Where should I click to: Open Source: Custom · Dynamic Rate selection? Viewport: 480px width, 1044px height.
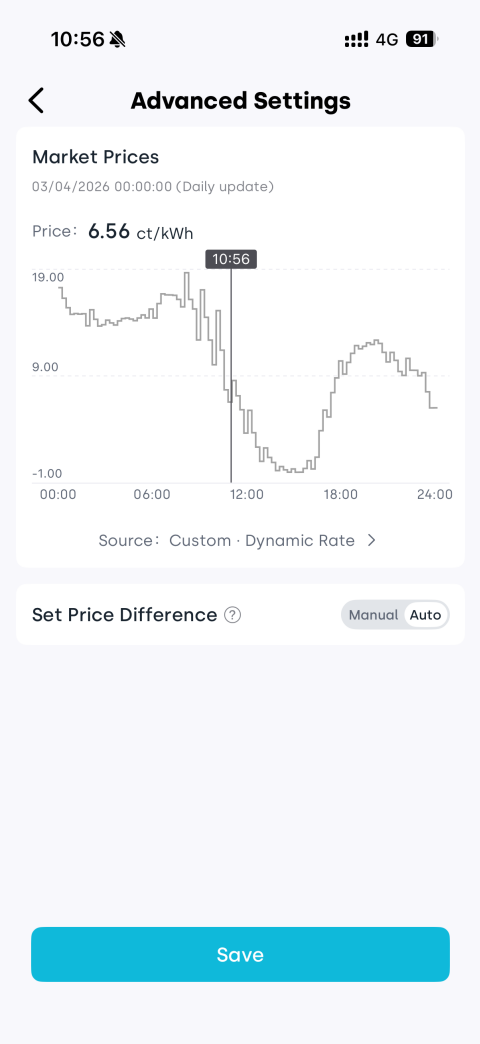(x=238, y=541)
